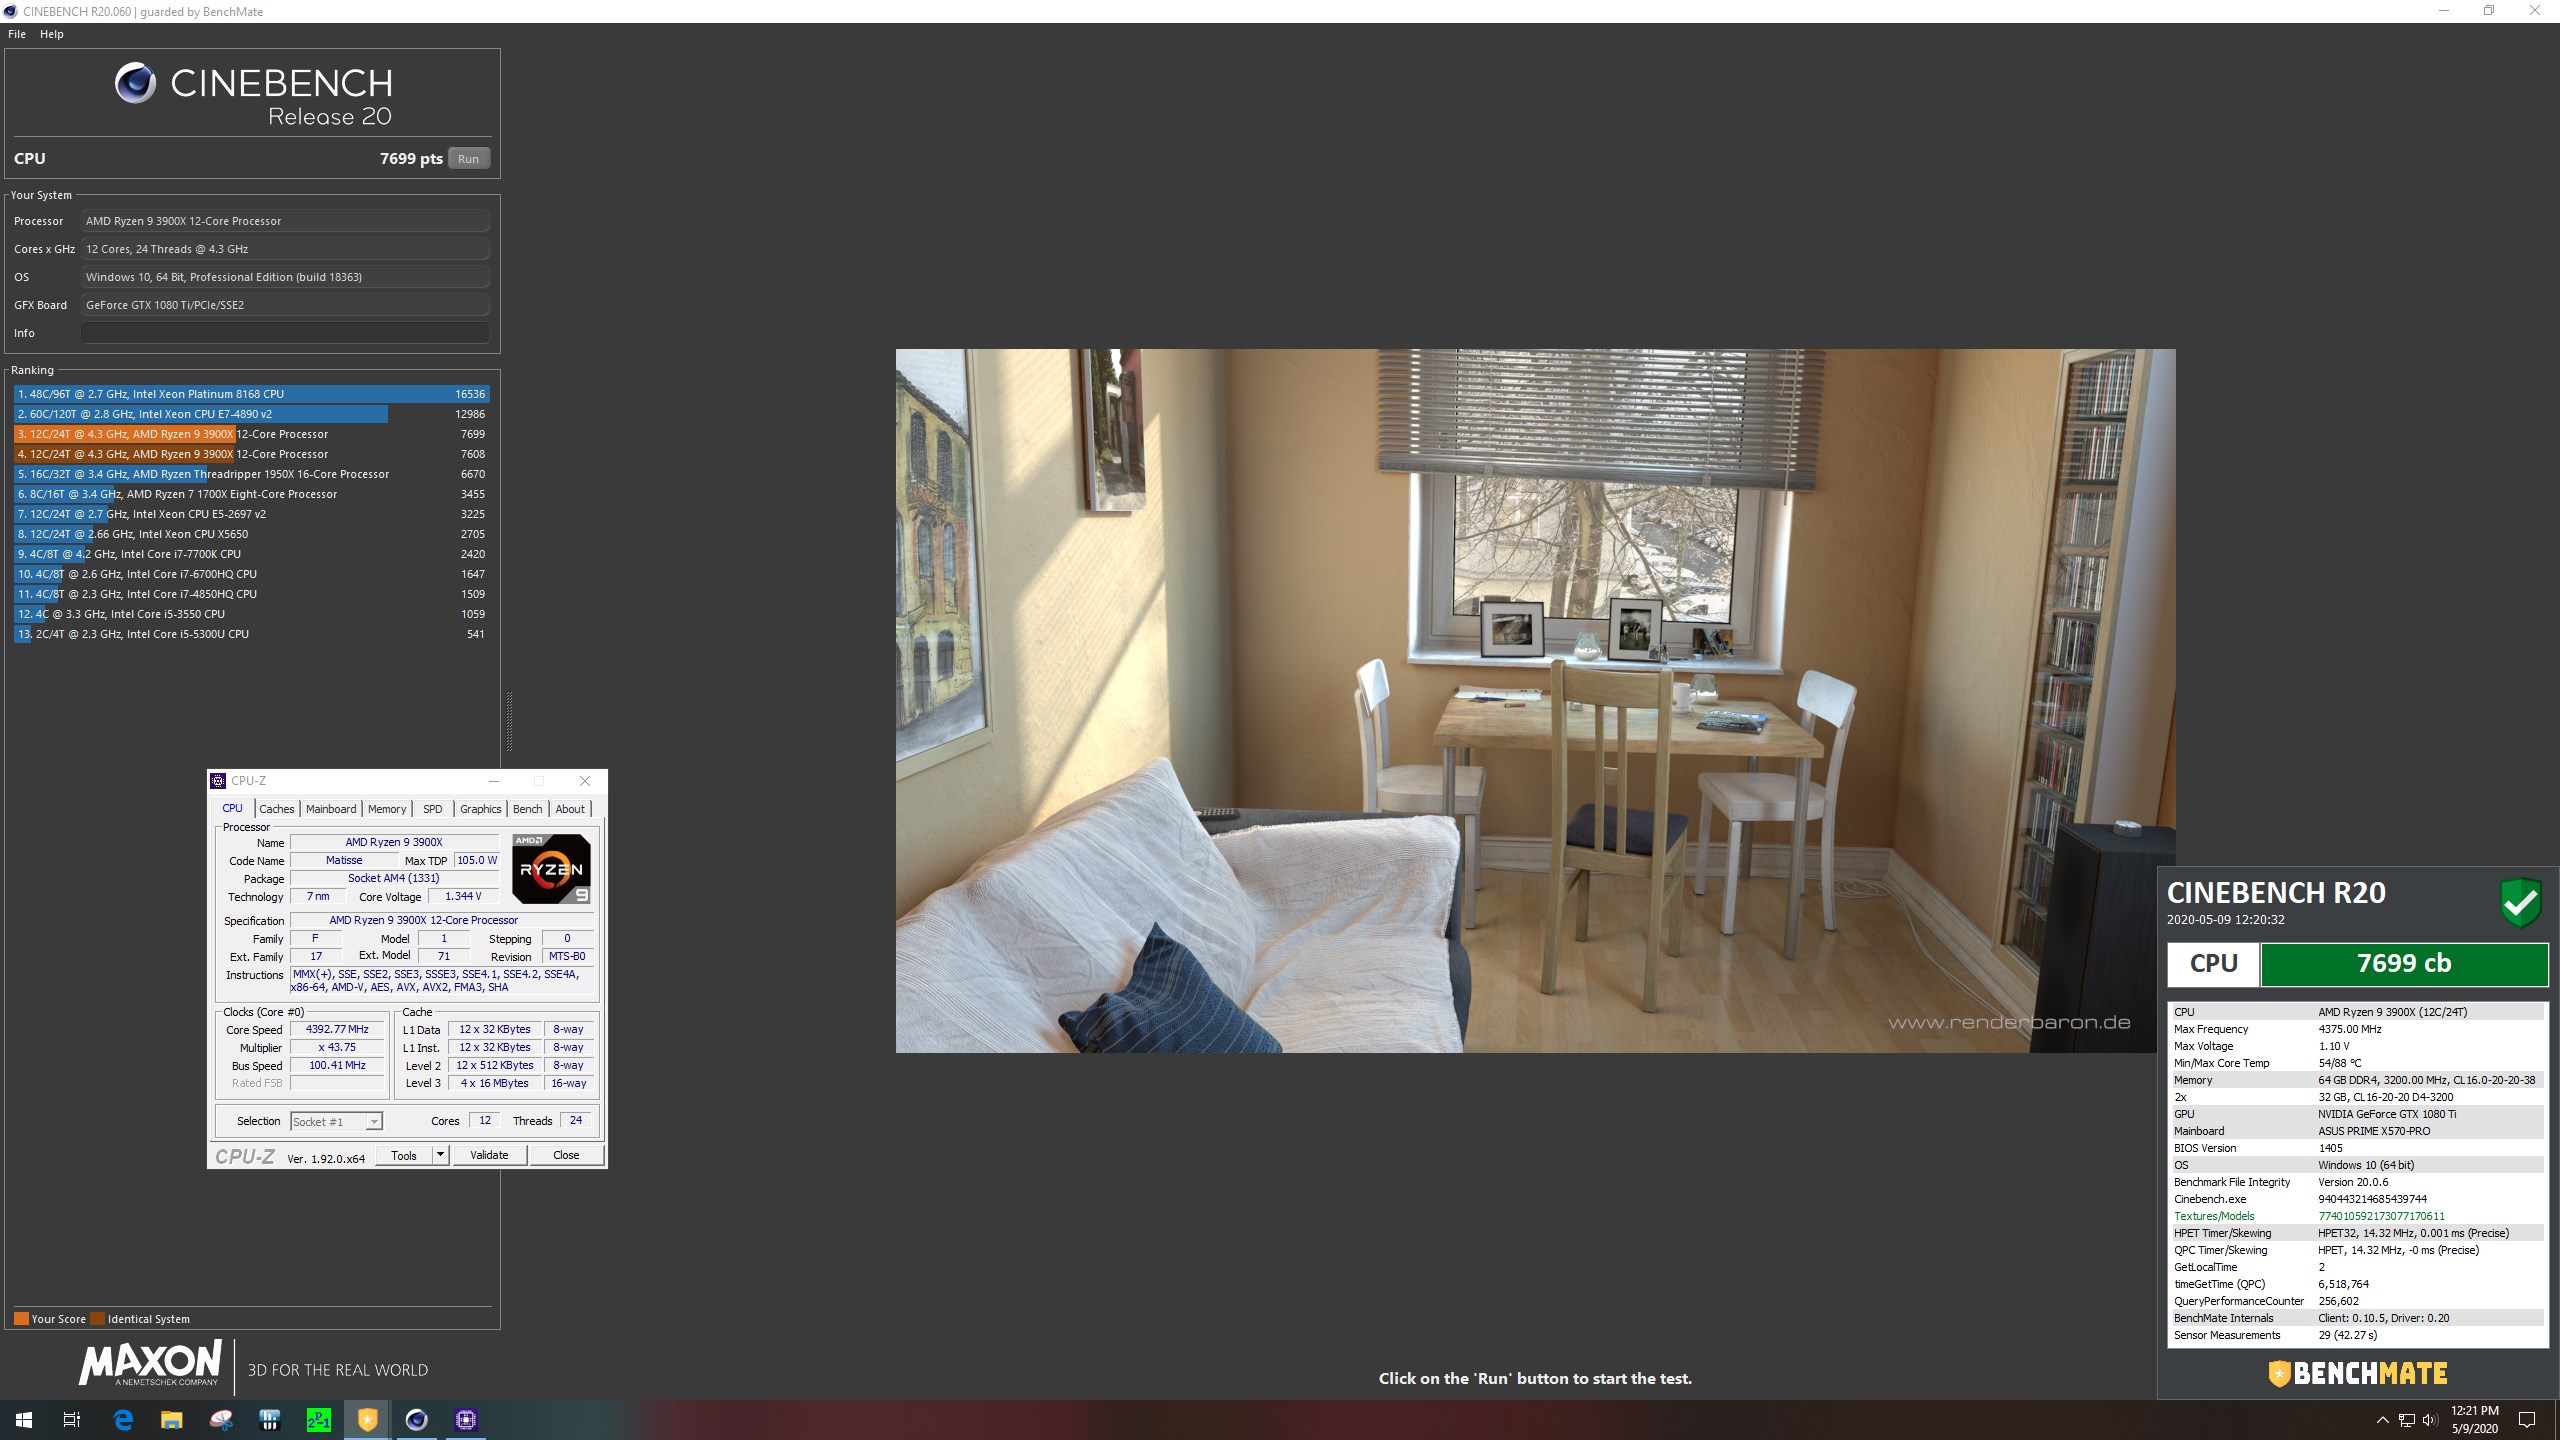The width and height of the screenshot is (2560, 1440).
Task: Open the volume tray icon
Action: pos(2431,1419)
